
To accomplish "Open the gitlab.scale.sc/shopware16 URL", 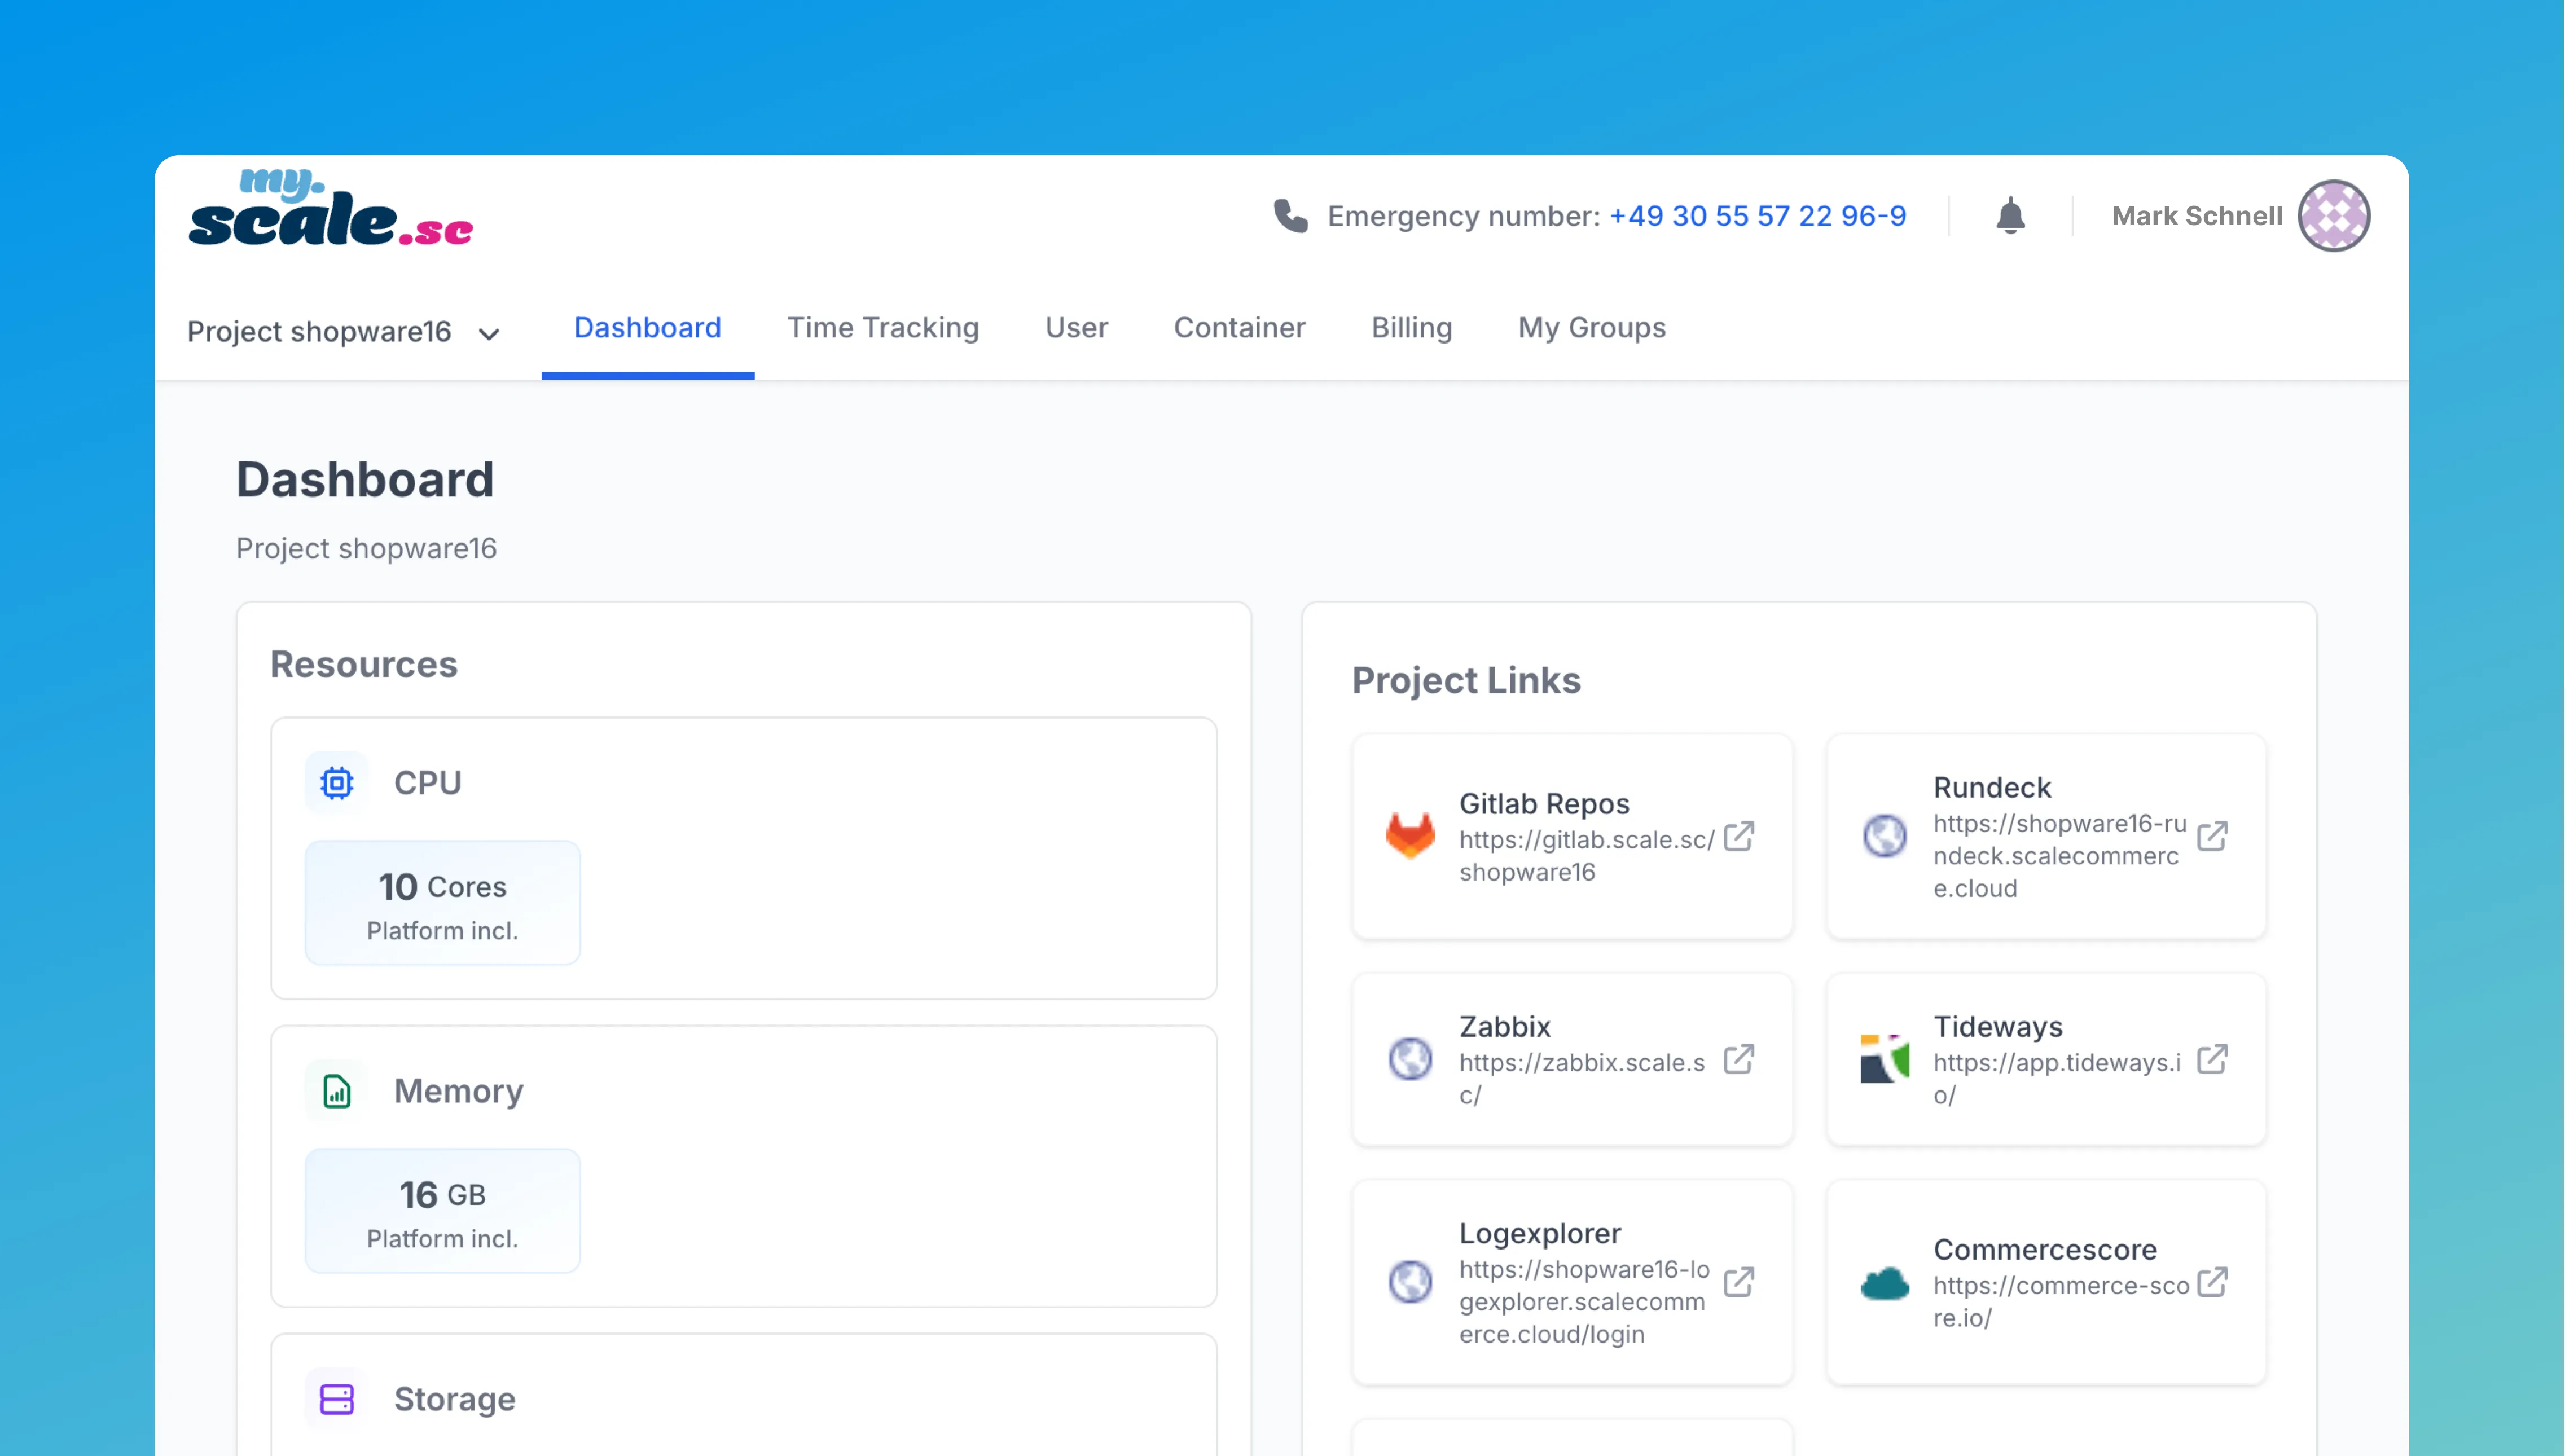I will pos(1586,856).
